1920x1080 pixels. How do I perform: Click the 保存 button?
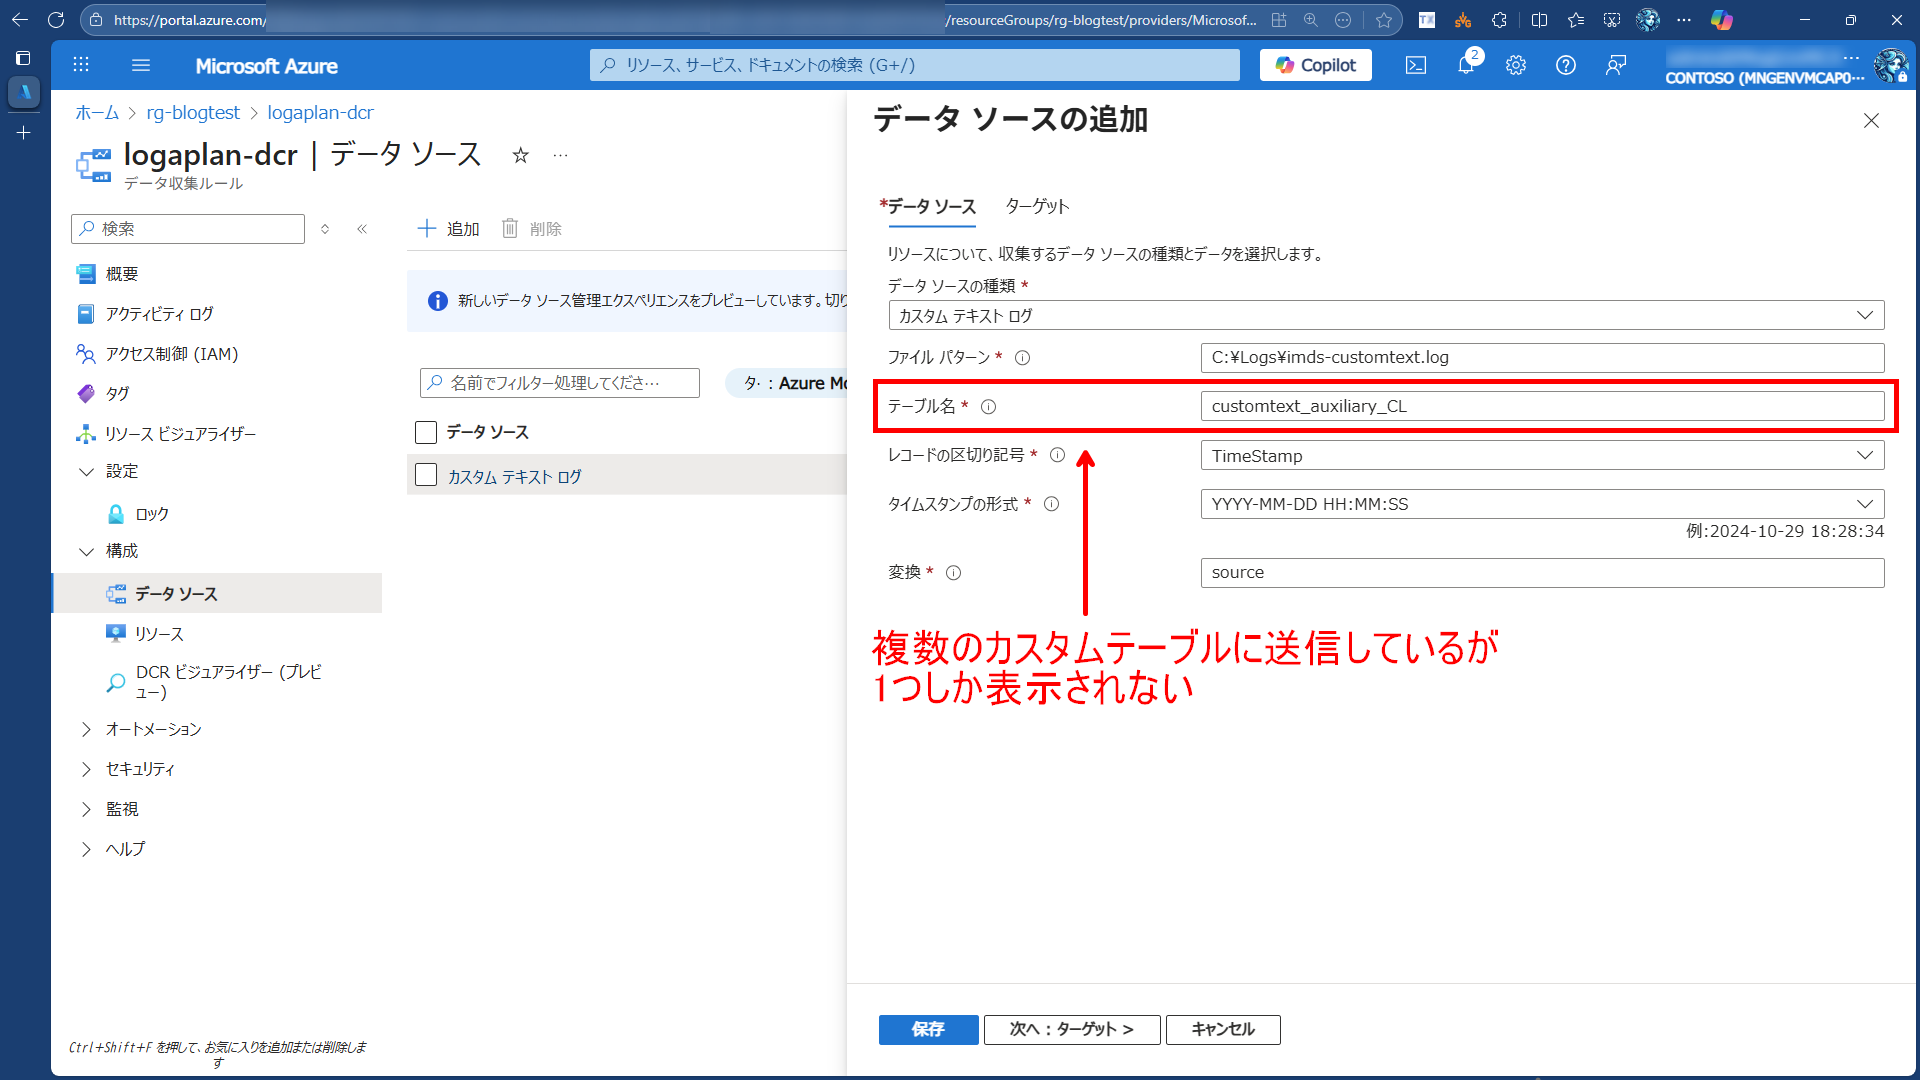(927, 1029)
